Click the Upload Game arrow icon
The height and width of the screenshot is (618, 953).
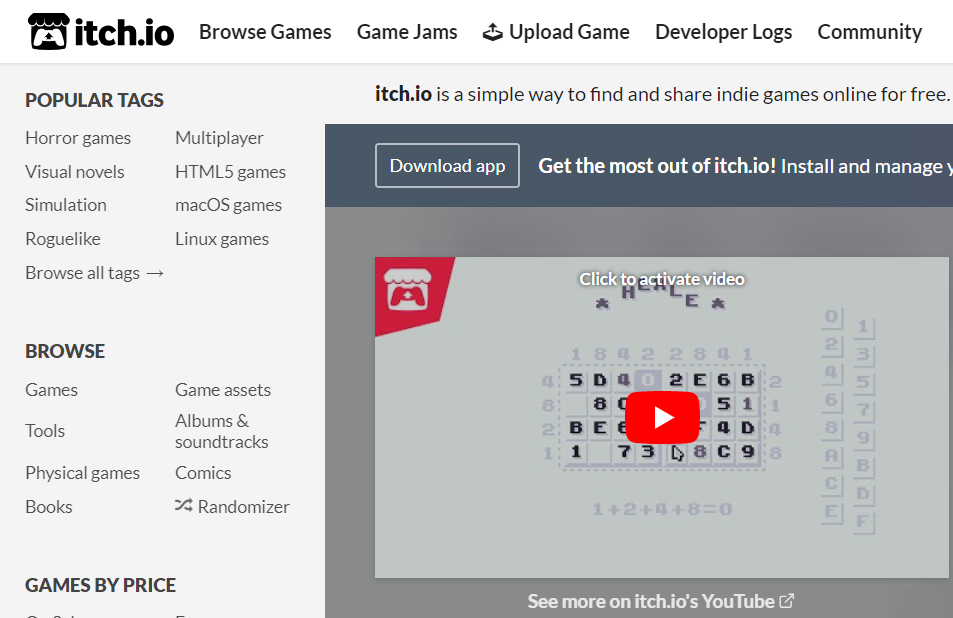[492, 32]
